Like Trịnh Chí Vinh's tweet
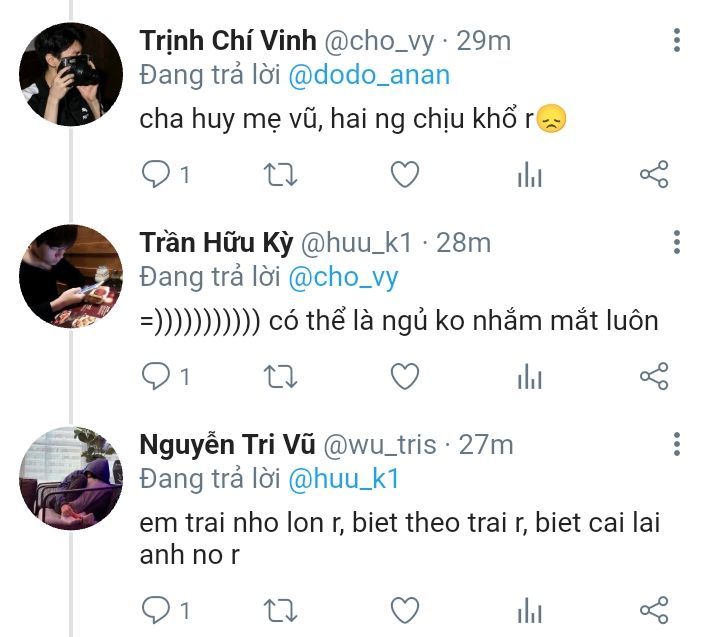Image resolution: width=718 pixels, height=637 pixels. click(x=404, y=175)
